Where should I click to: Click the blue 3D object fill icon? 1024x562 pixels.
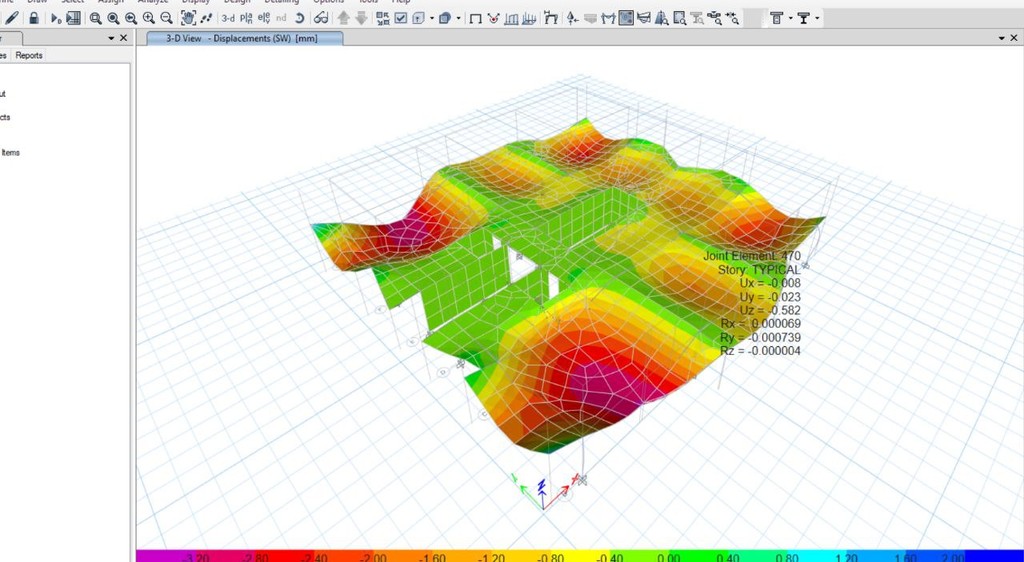click(x=445, y=18)
